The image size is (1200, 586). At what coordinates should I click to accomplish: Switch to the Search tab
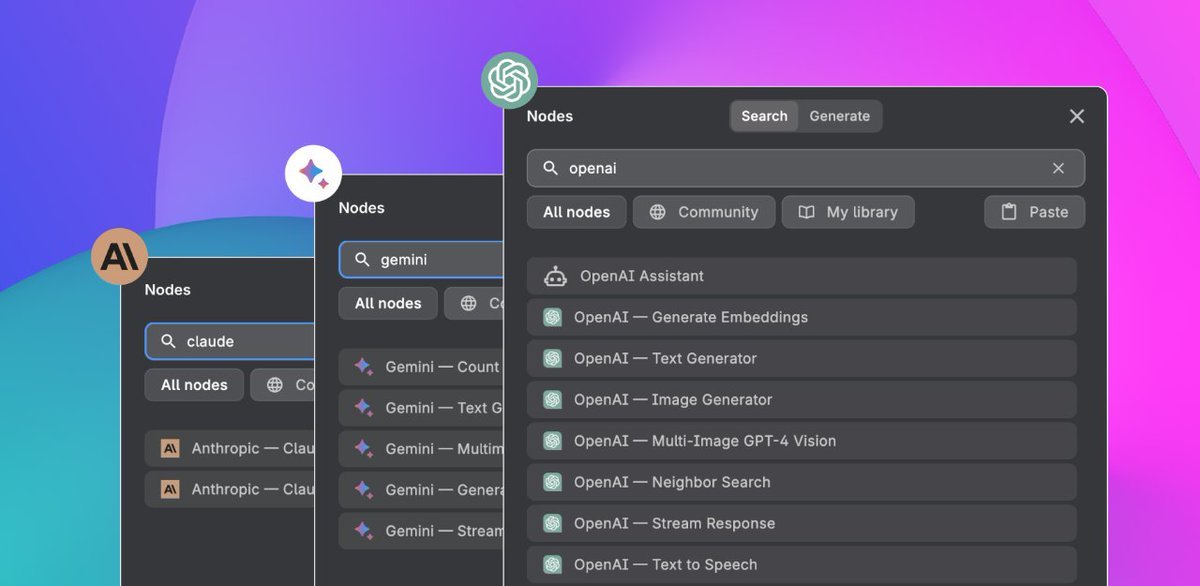coord(764,116)
